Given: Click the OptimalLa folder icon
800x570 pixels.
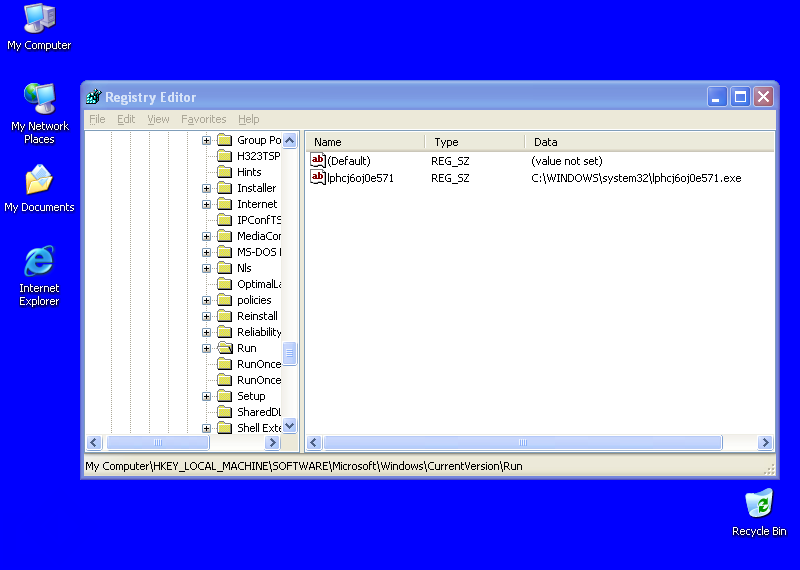Looking at the screenshot, I should click(x=224, y=284).
